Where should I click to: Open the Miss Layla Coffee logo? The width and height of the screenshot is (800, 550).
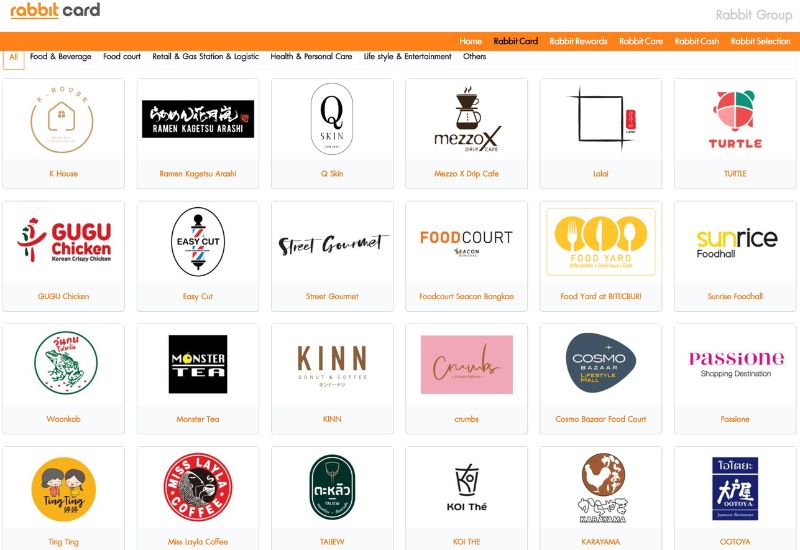[198, 487]
